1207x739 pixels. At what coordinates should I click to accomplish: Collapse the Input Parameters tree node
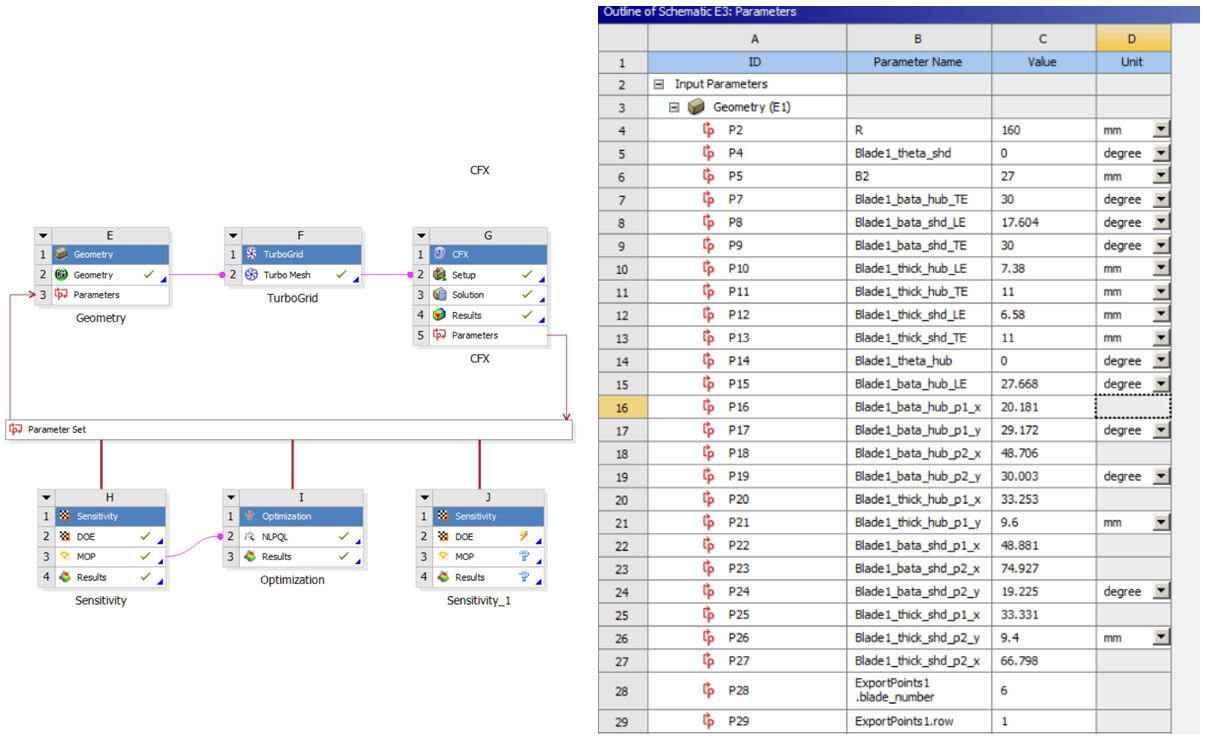[659, 85]
